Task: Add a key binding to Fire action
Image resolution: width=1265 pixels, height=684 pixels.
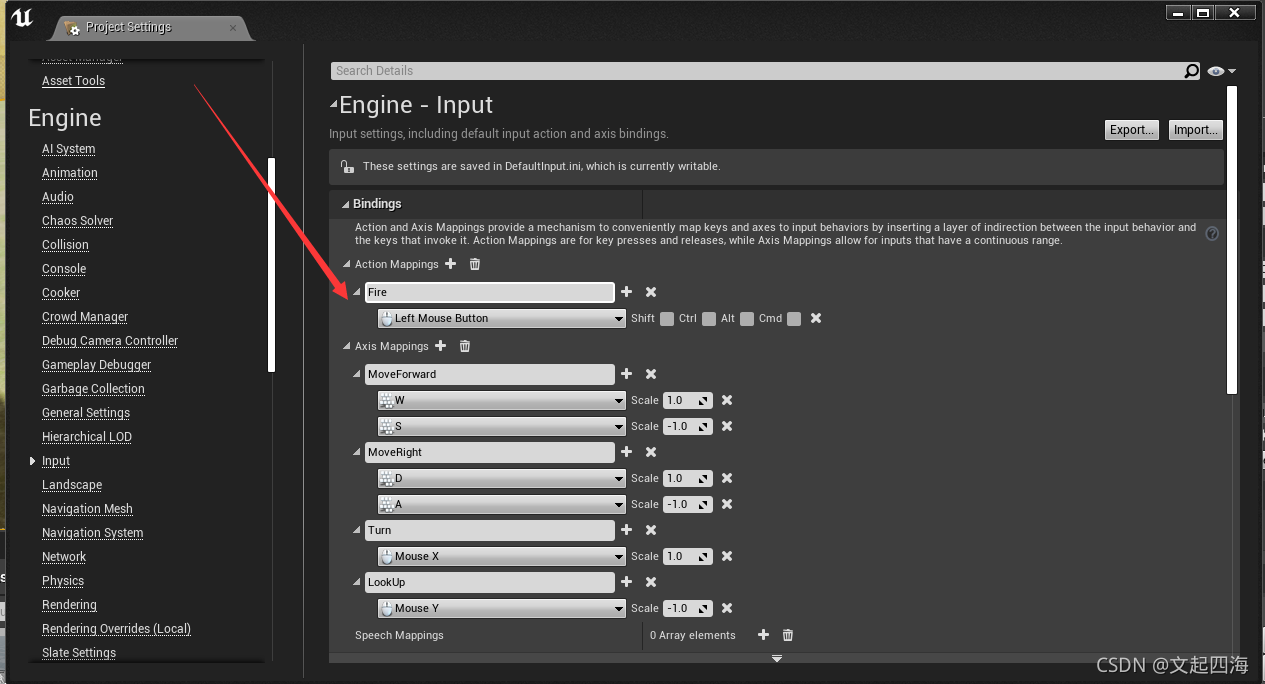Action: click(x=627, y=292)
